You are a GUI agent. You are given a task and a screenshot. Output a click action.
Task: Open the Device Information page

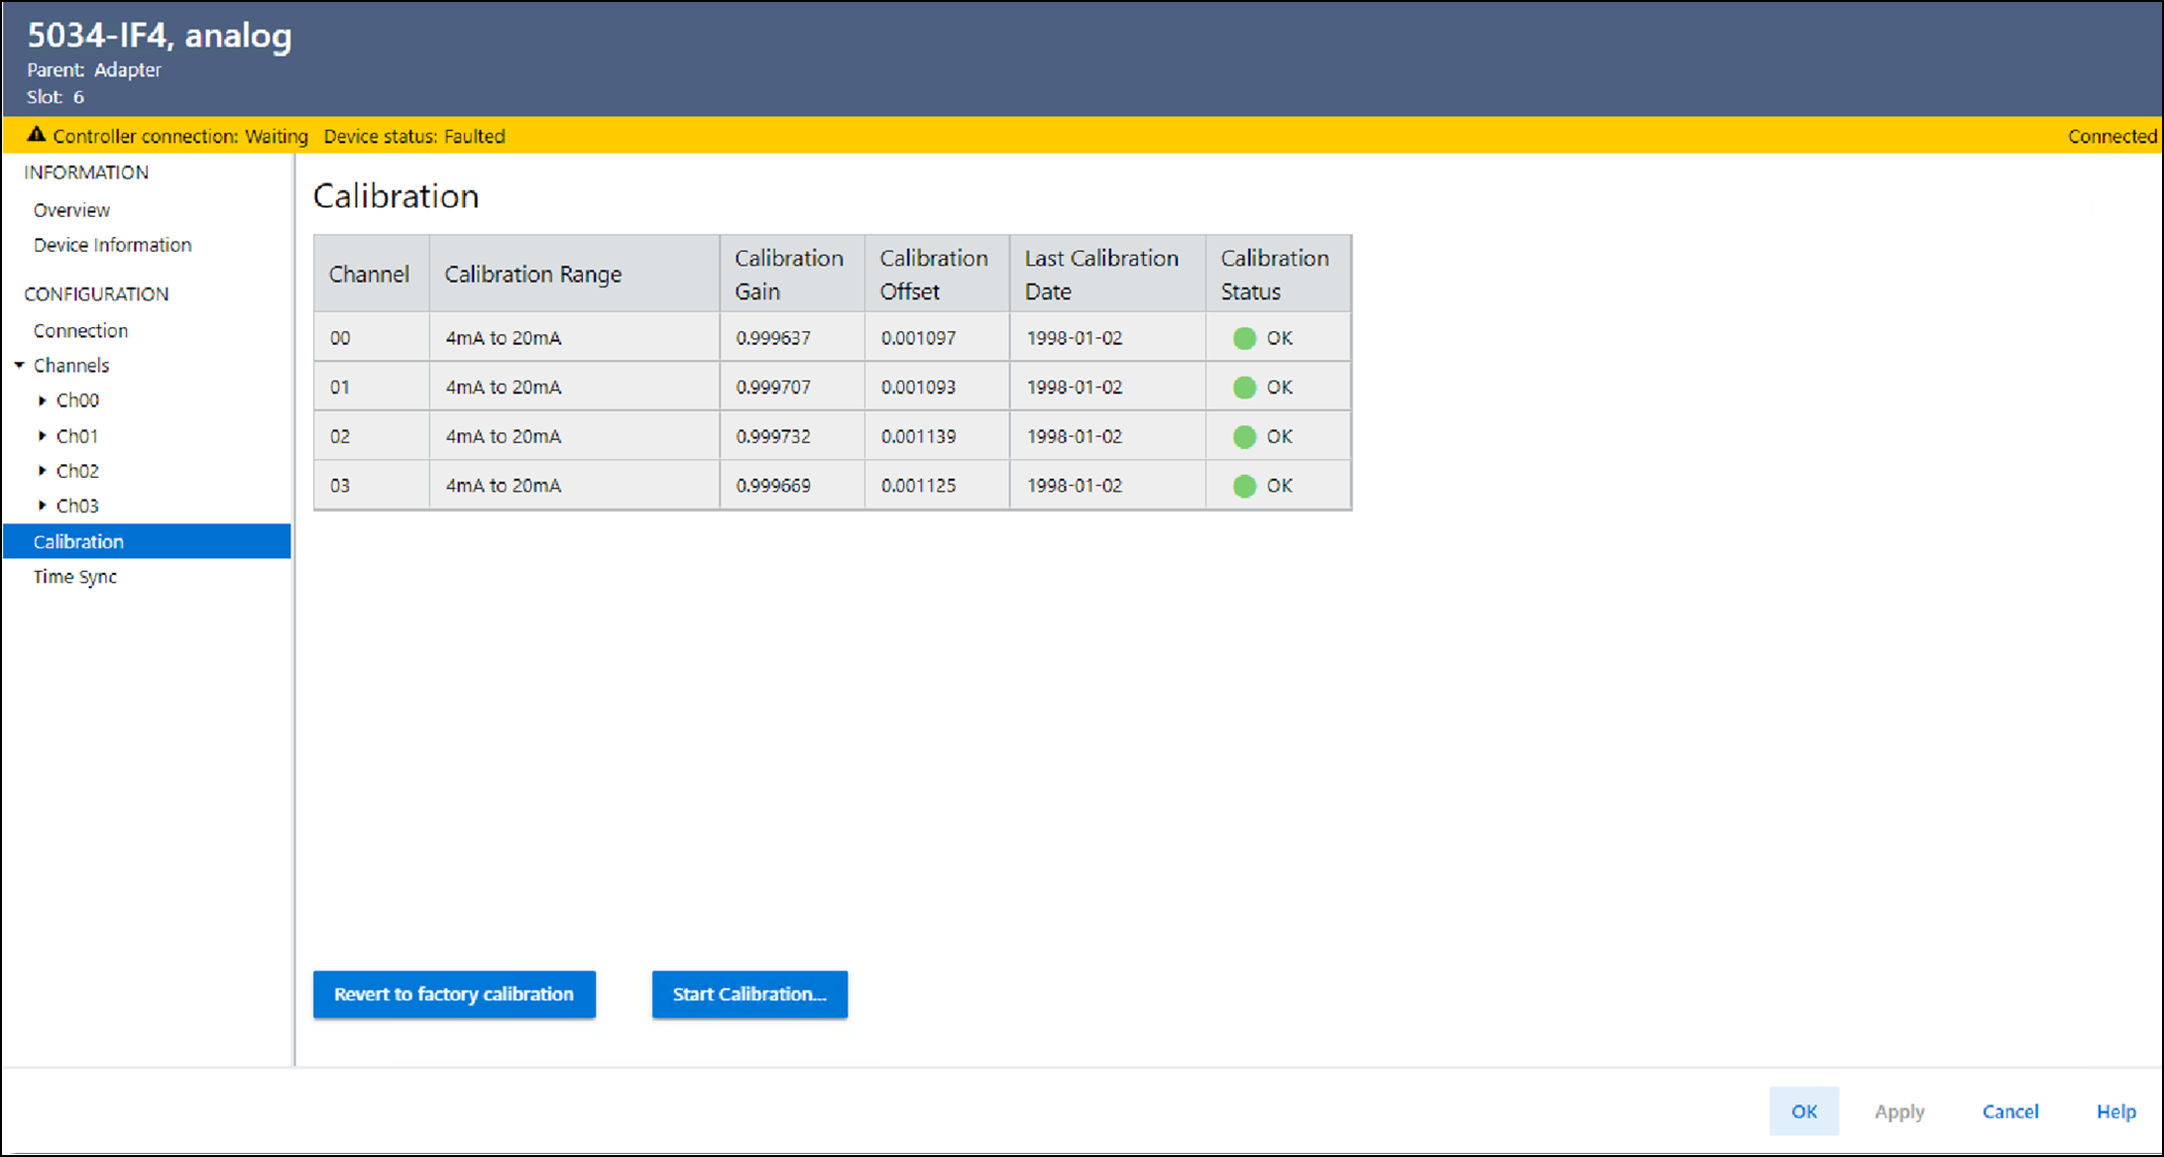pos(112,245)
